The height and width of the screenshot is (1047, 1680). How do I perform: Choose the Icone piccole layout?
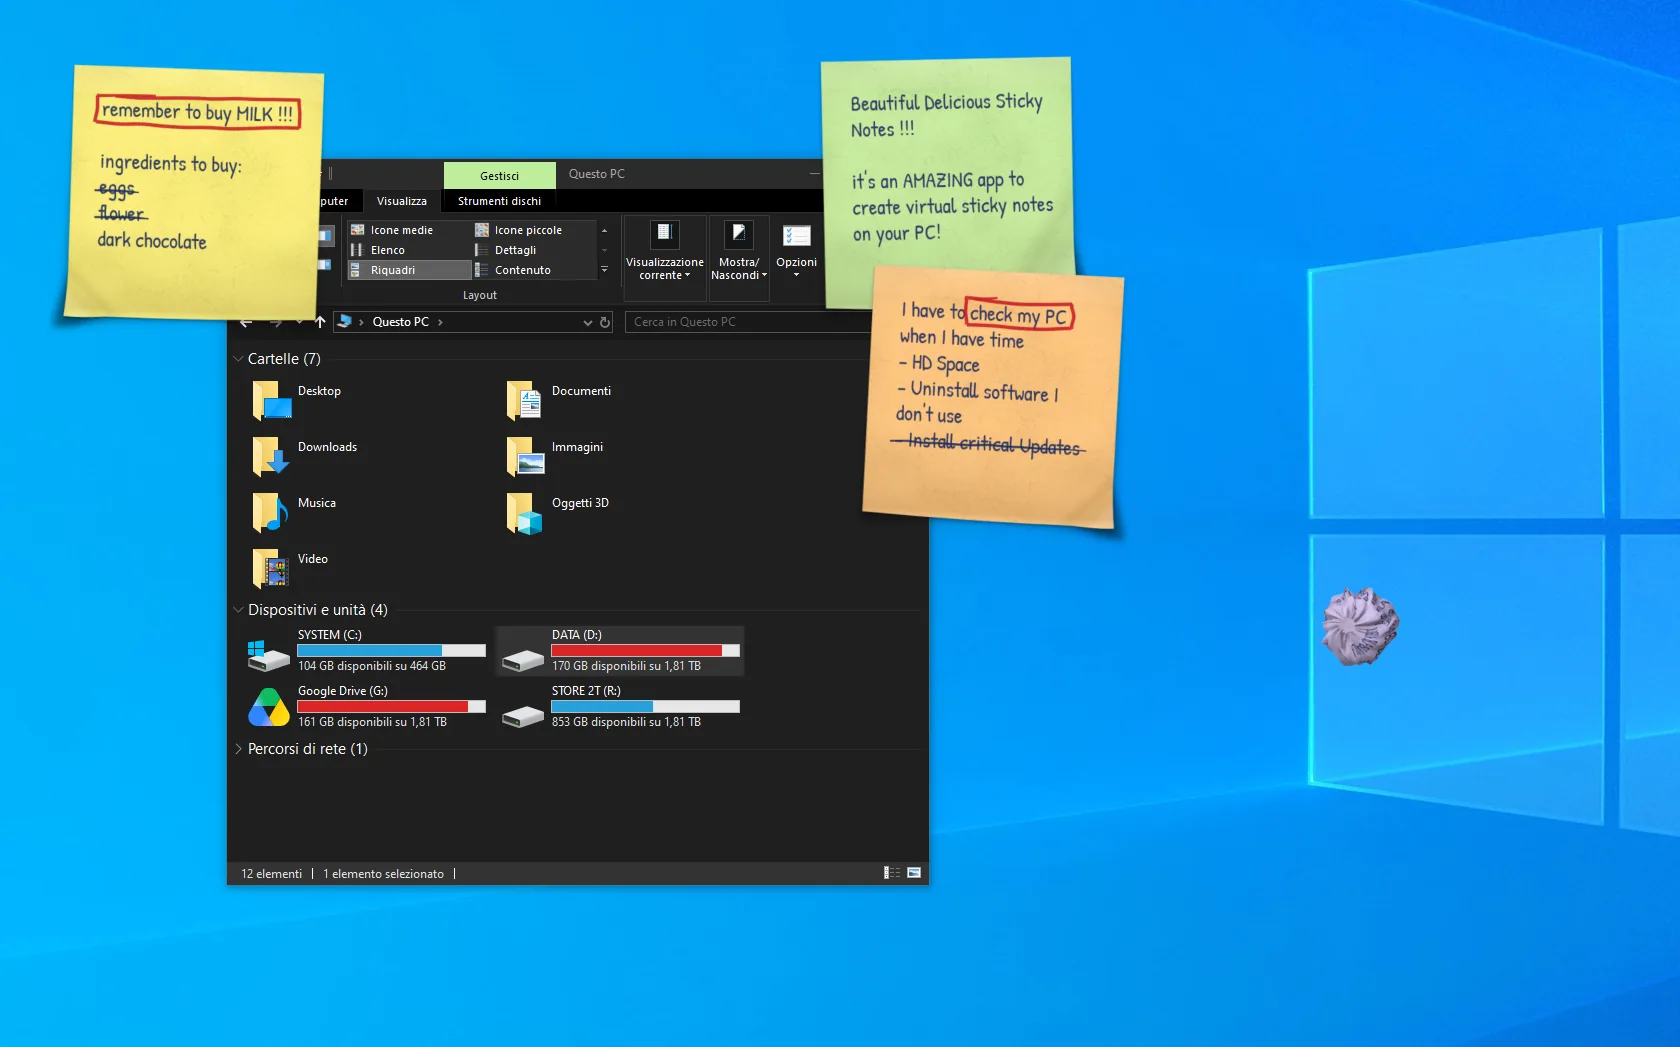coord(532,230)
